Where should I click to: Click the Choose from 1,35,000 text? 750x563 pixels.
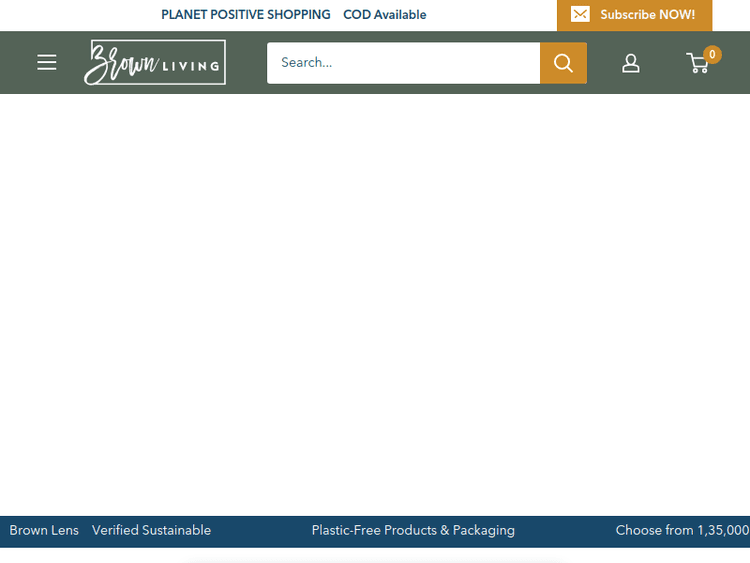(682, 530)
